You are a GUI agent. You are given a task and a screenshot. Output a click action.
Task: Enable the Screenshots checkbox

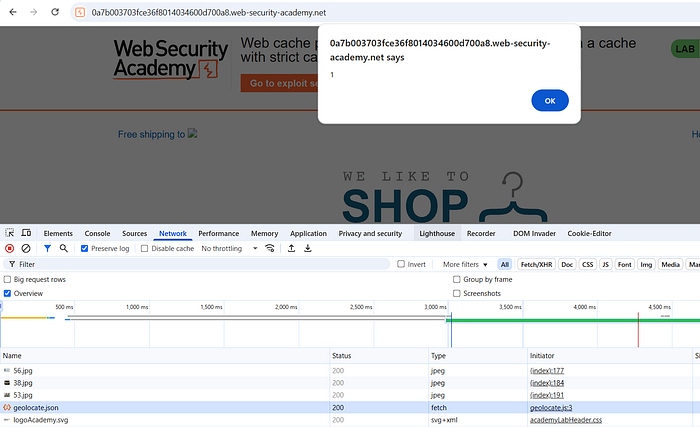[456, 293]
